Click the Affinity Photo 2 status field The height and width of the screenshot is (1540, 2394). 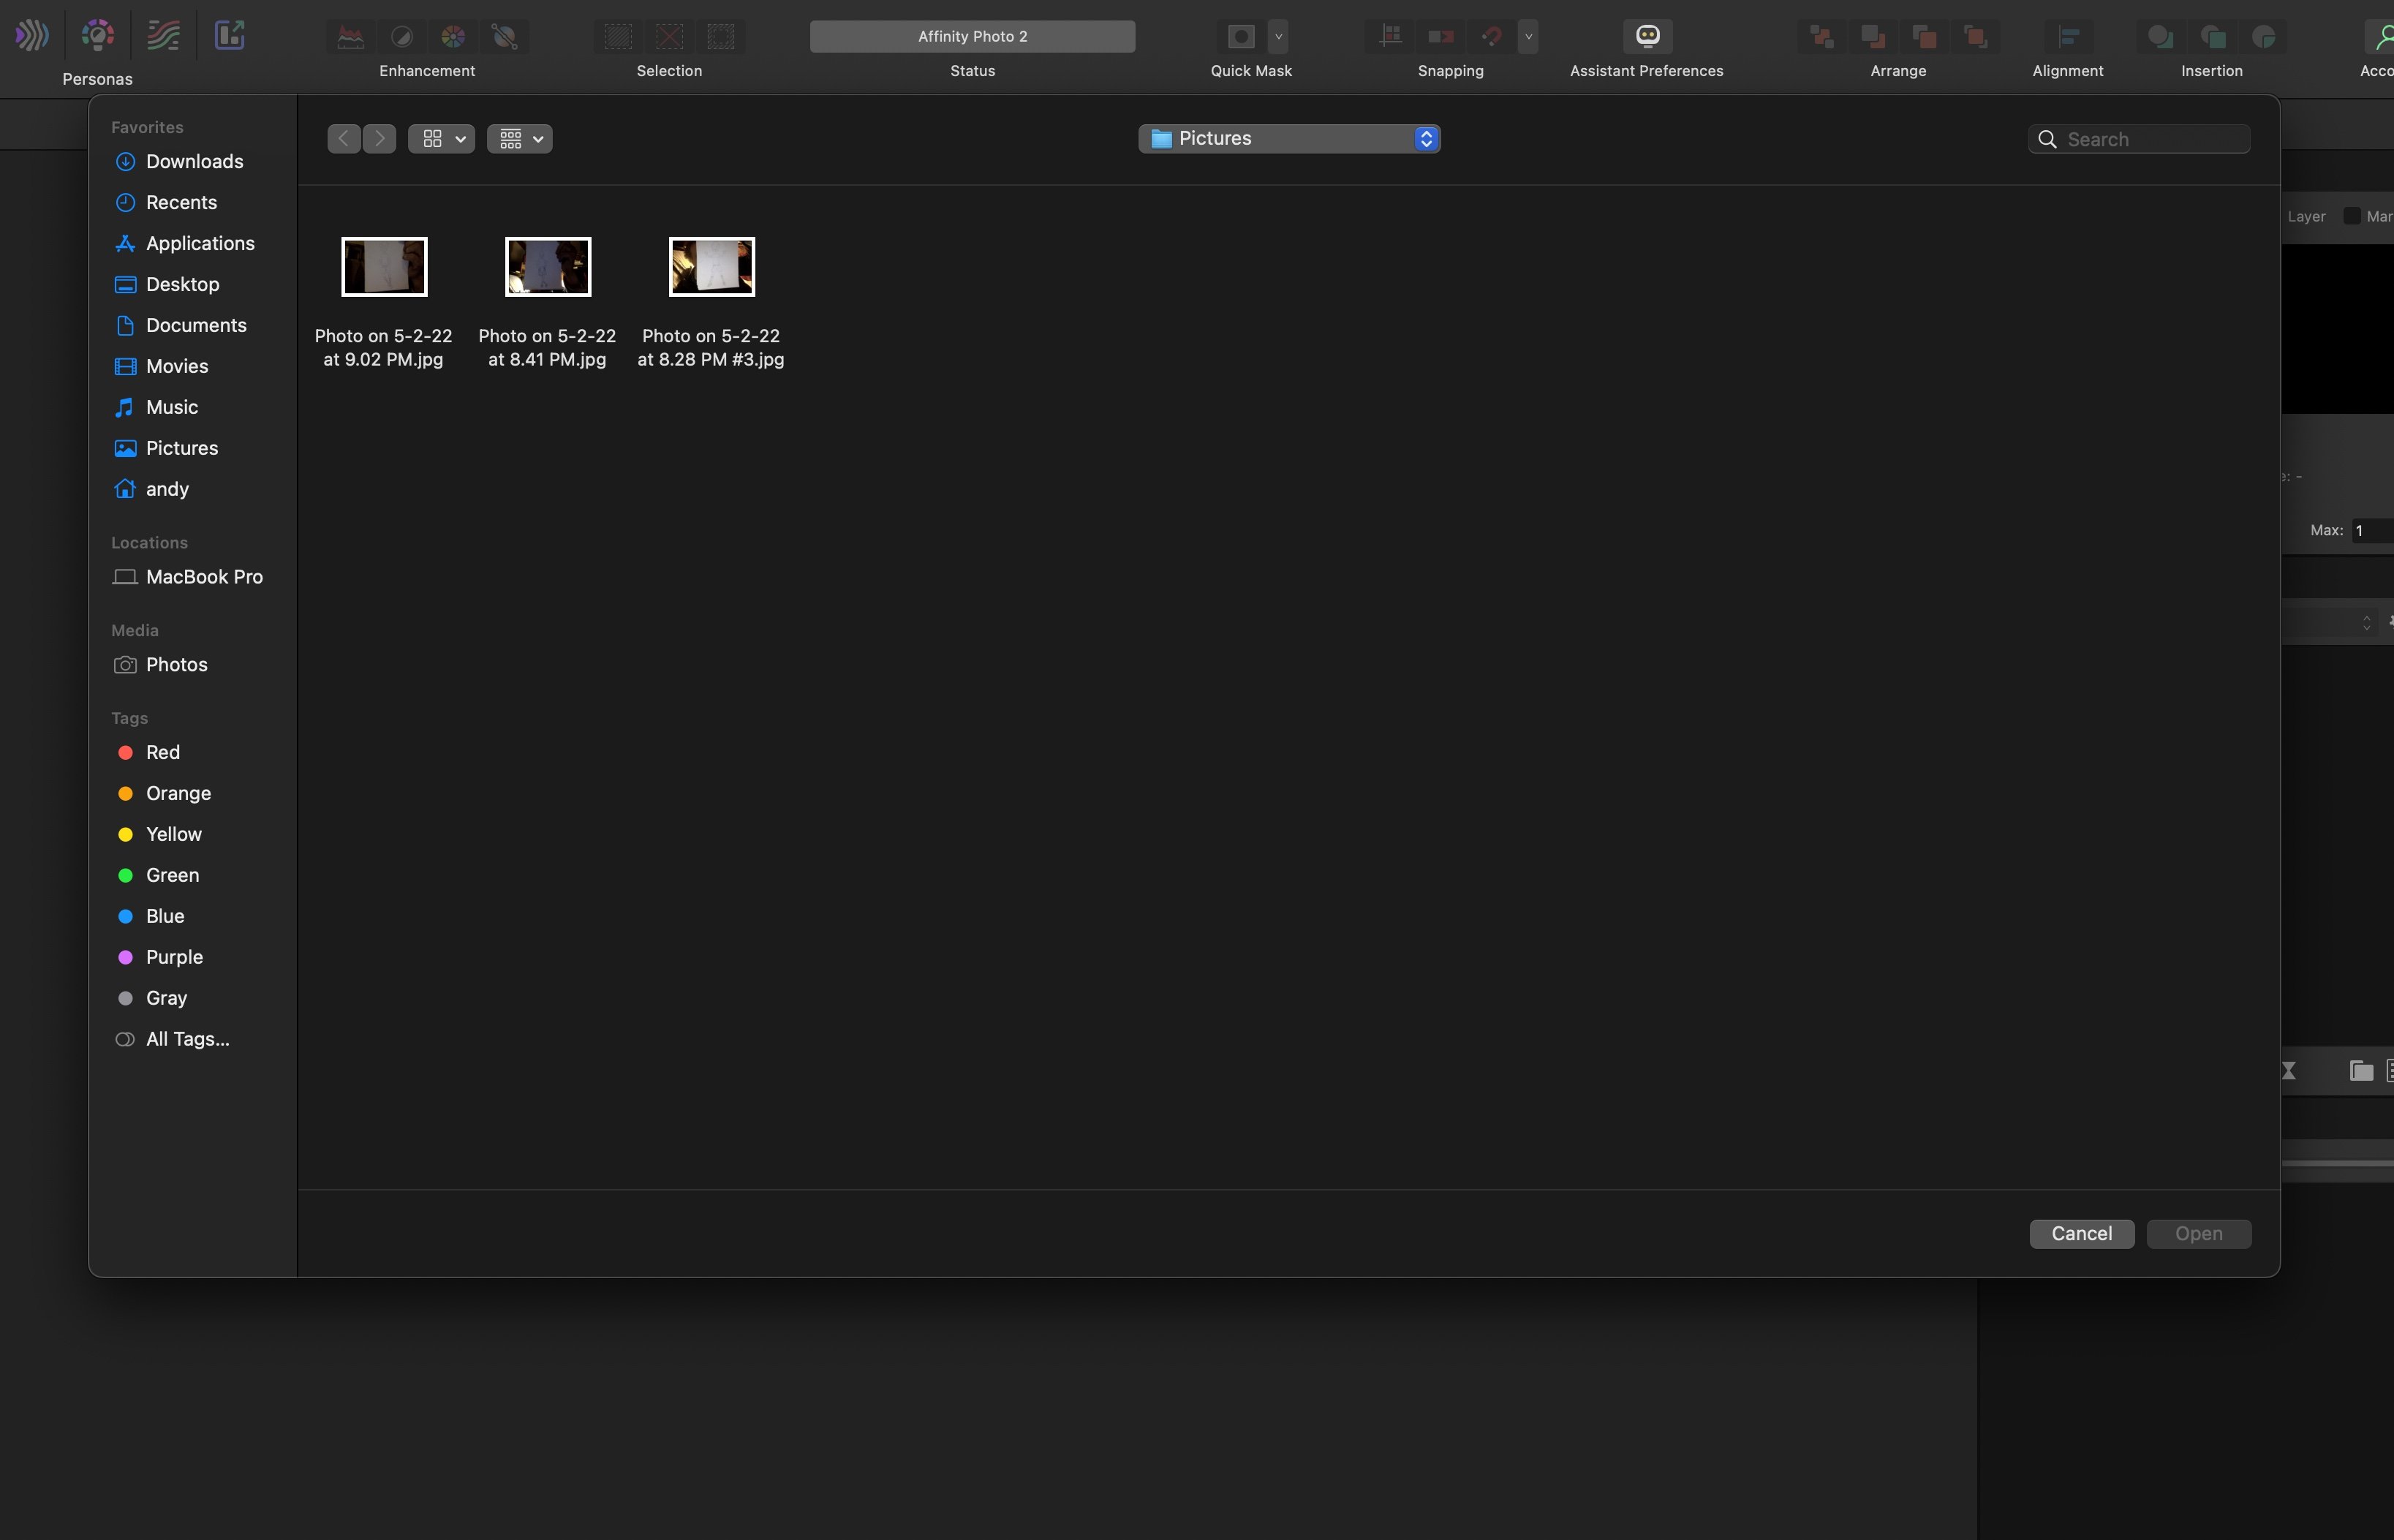[x=972, y=36]
